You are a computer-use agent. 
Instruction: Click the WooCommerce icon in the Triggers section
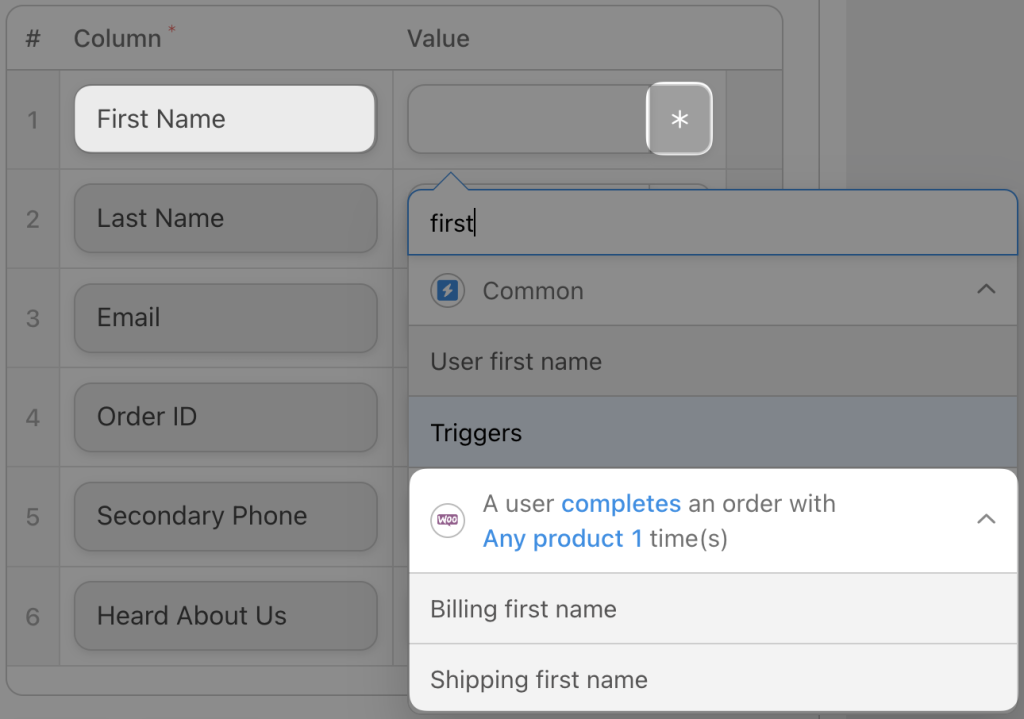pyautogui.click(x=447, y=520)
